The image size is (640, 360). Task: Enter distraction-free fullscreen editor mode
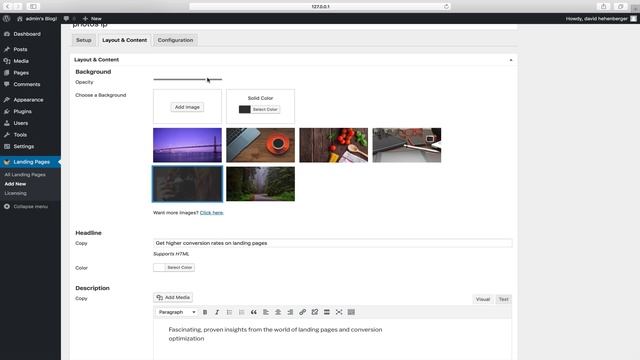click(339, 312)
